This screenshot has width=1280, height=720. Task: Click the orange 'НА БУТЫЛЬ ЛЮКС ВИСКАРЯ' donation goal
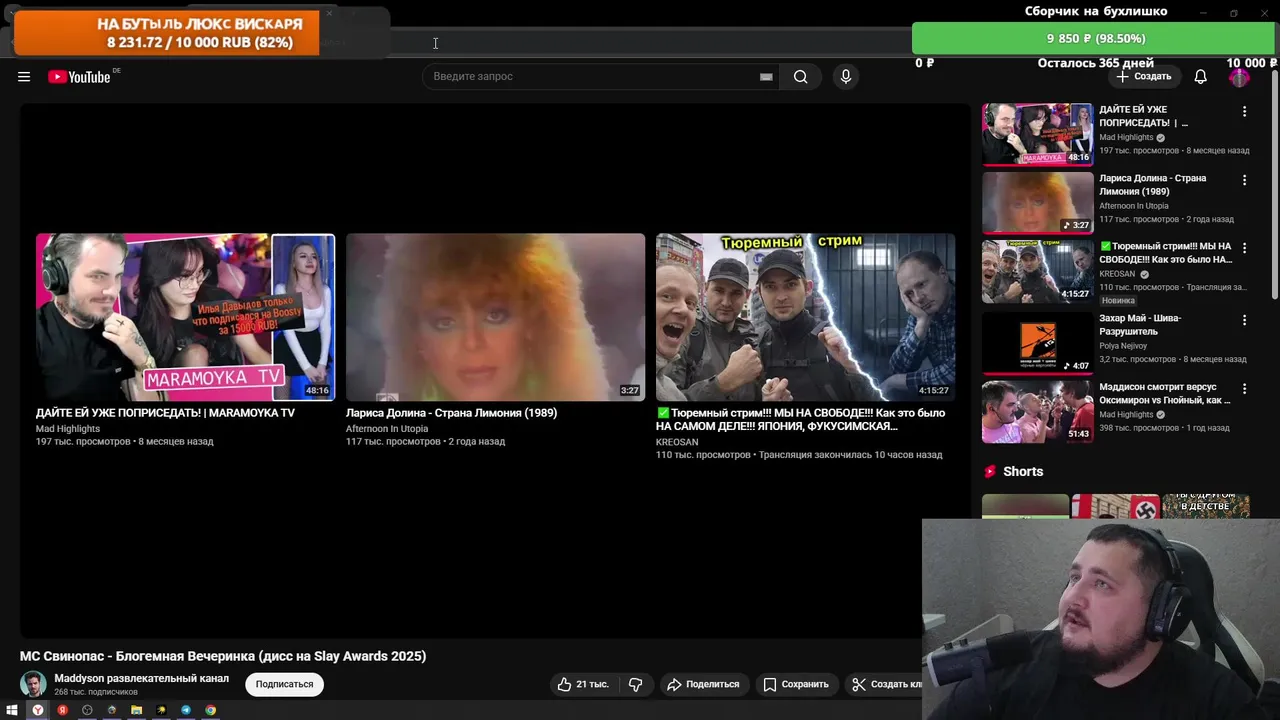pos(166,33)
